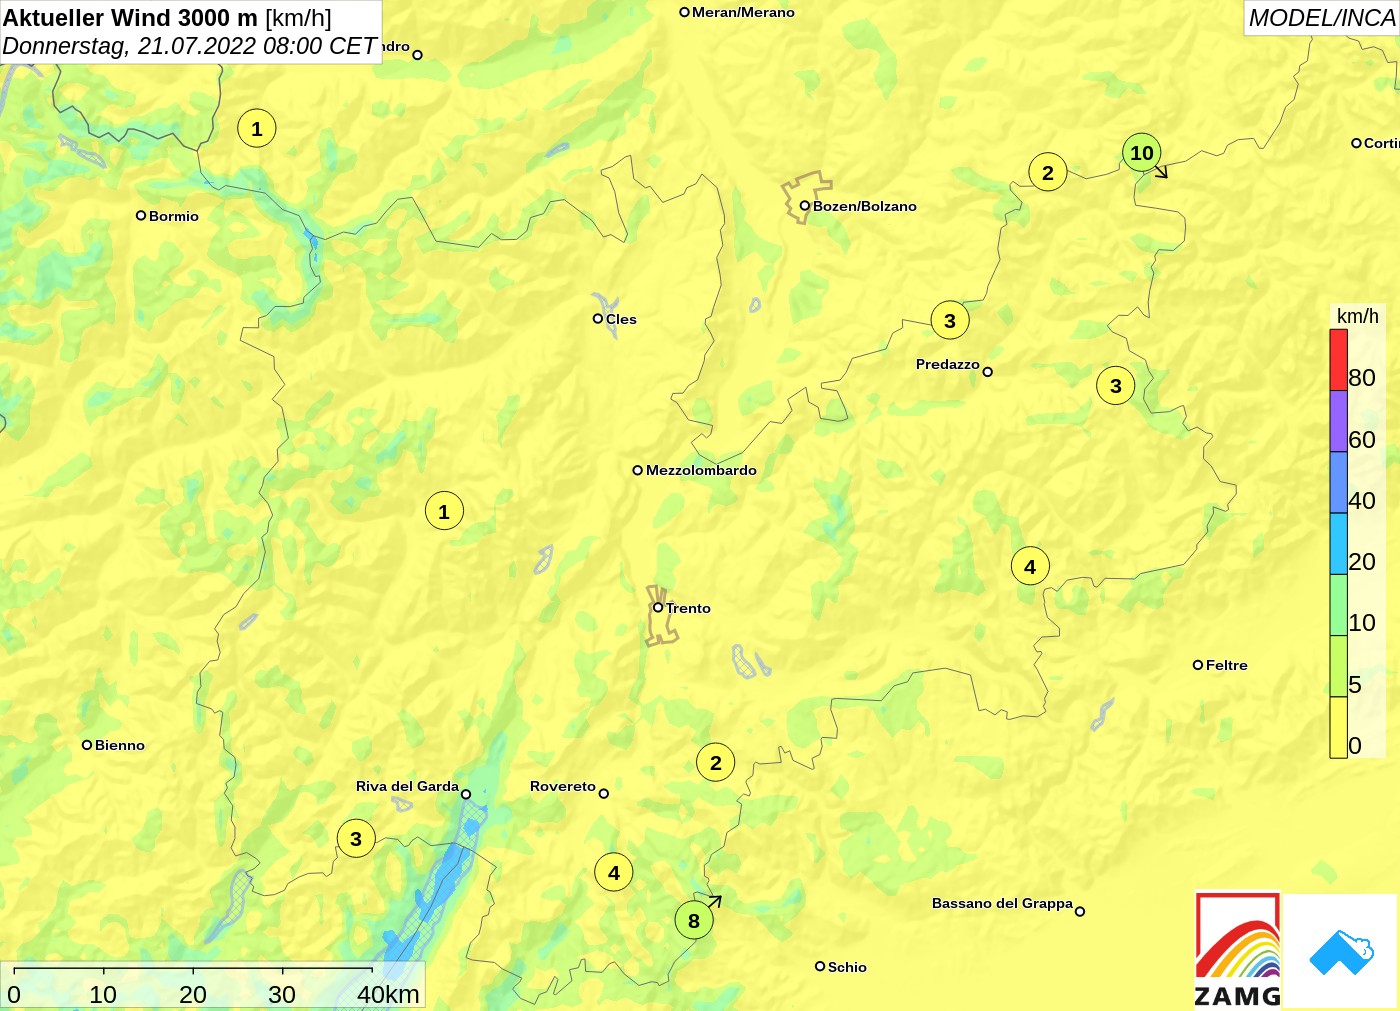Pick the red legend color band above 80
Image resolution: width=1400 pixels, height=1011 pixels.
(1338, 360)
